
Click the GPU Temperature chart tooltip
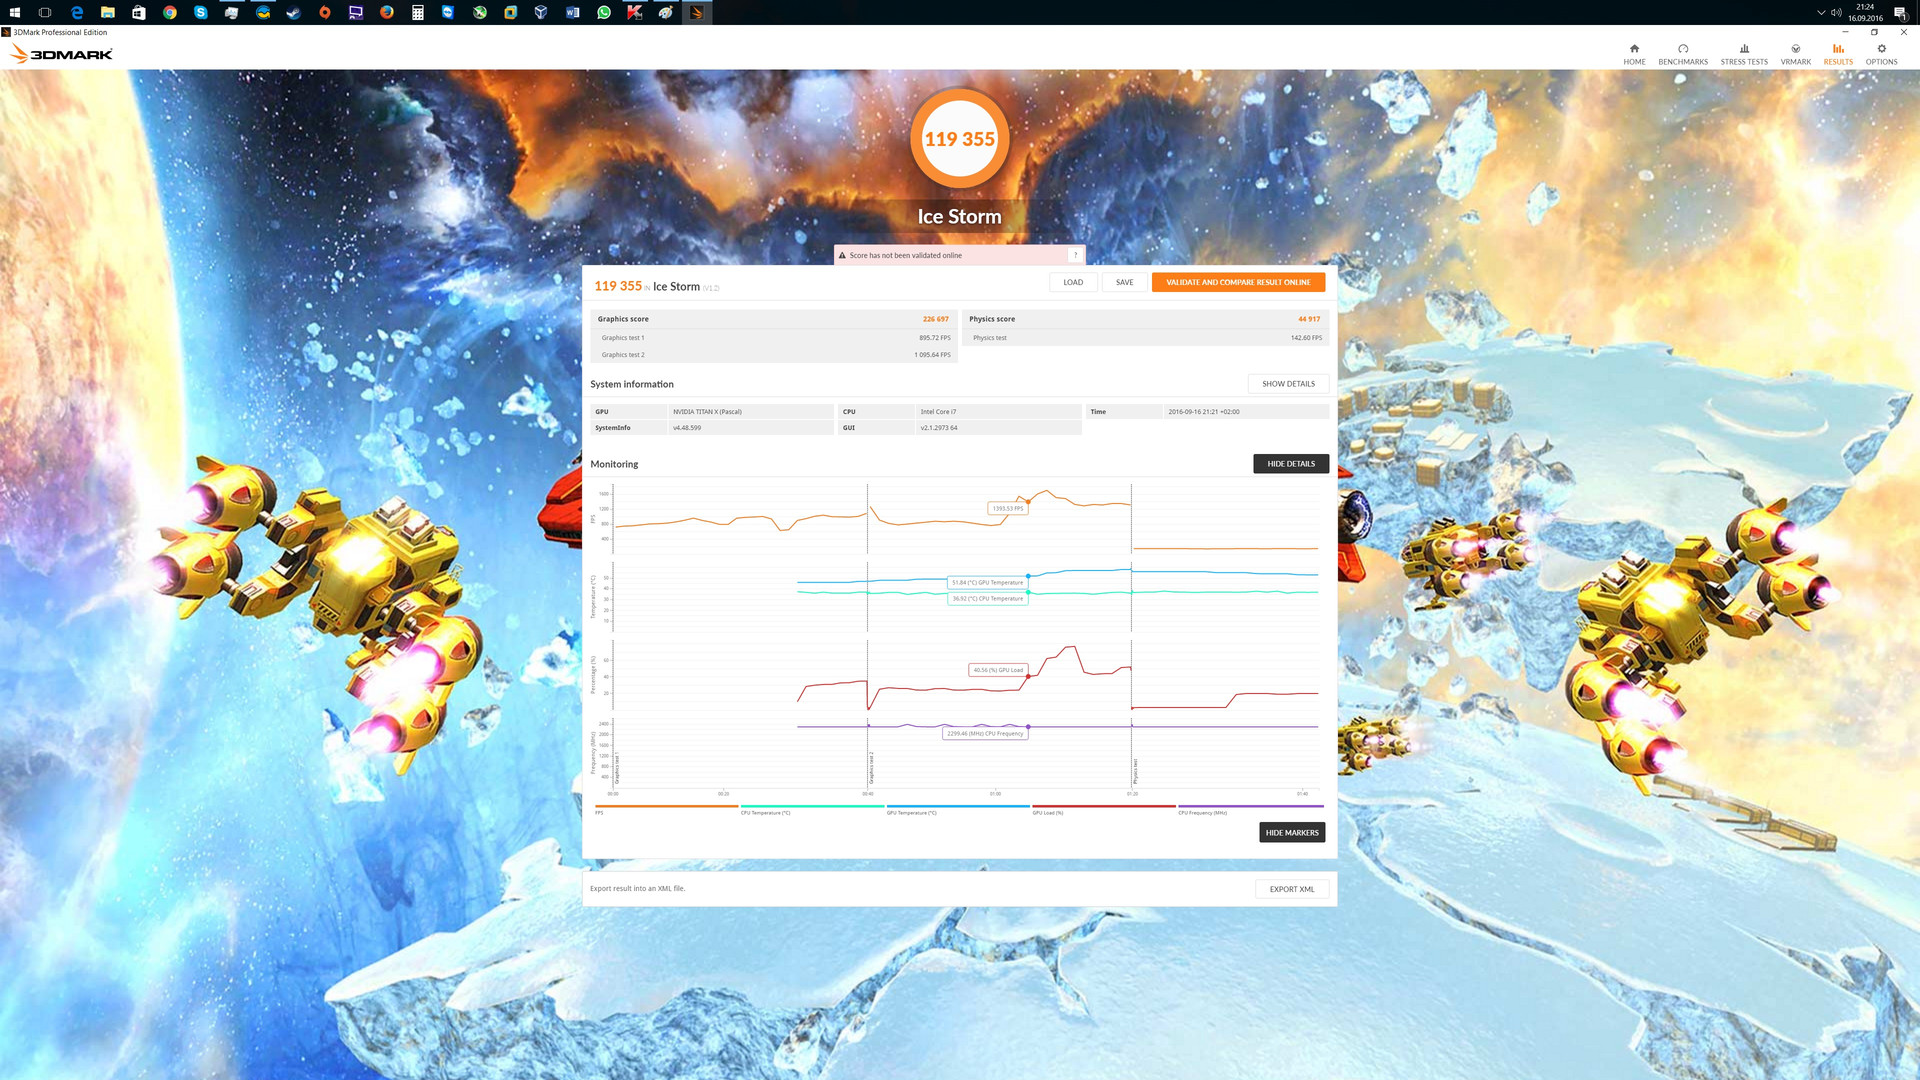click(x=988, y=582)
